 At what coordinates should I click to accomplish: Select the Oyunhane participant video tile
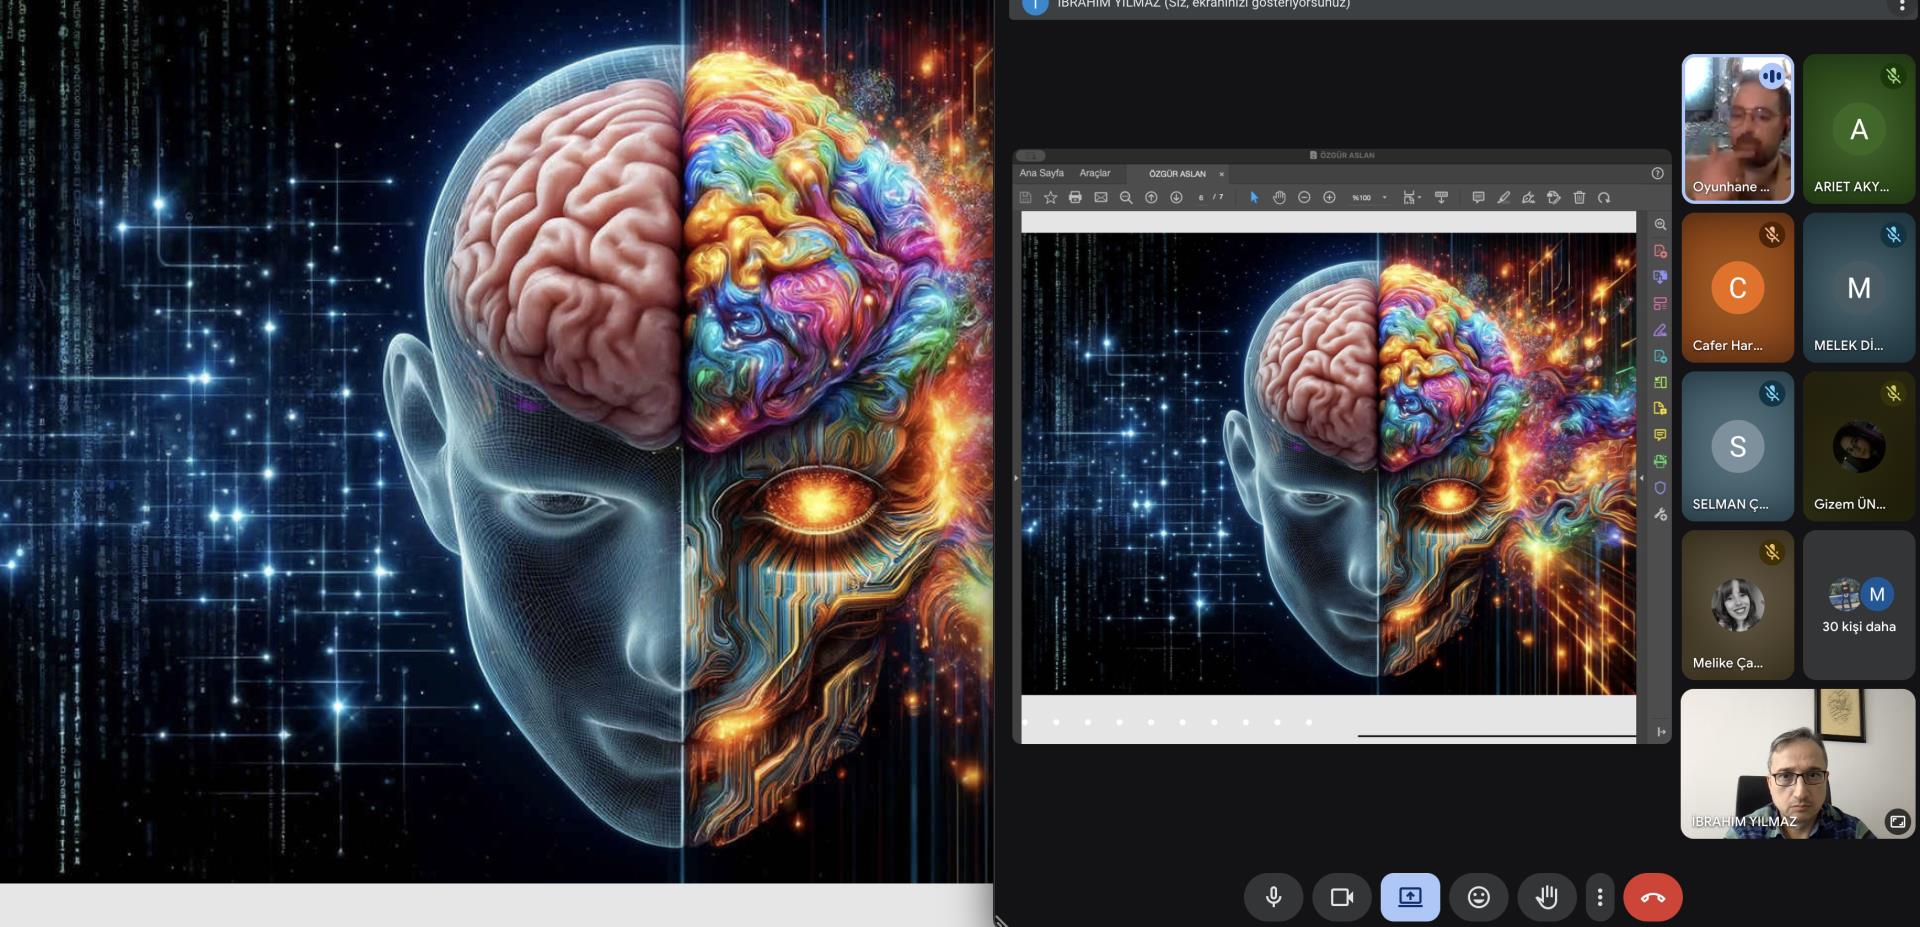[x=1737, y=129]
